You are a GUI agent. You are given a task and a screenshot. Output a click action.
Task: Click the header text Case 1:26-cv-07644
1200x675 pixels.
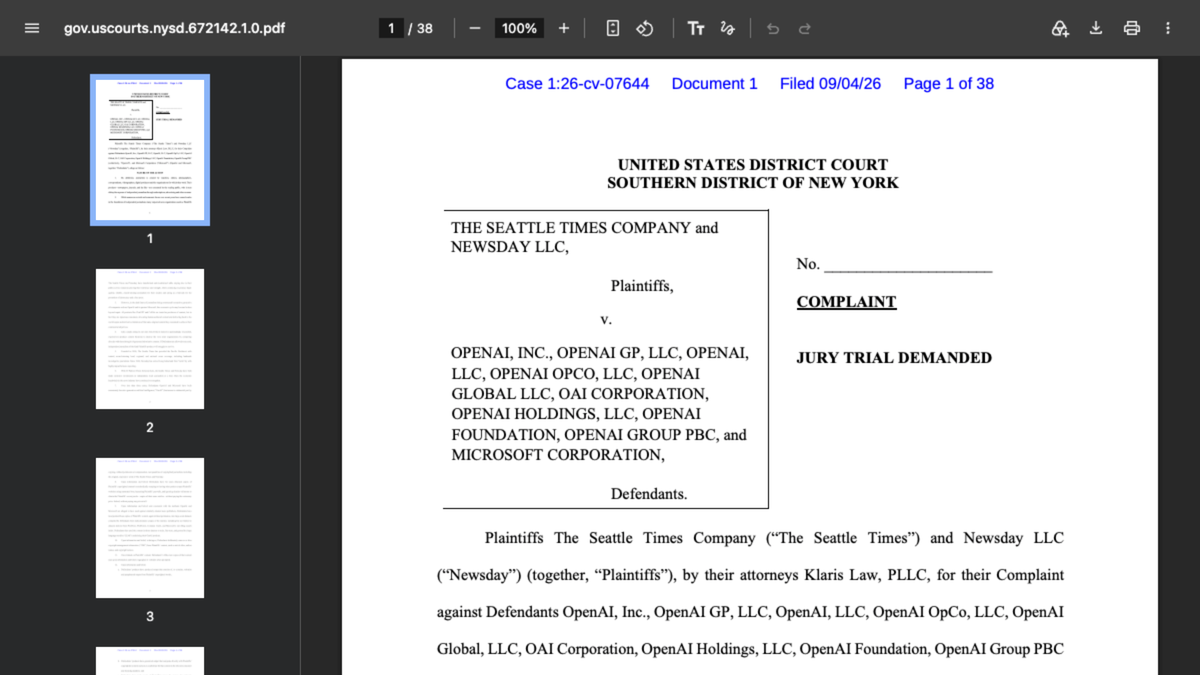point(577,84)
